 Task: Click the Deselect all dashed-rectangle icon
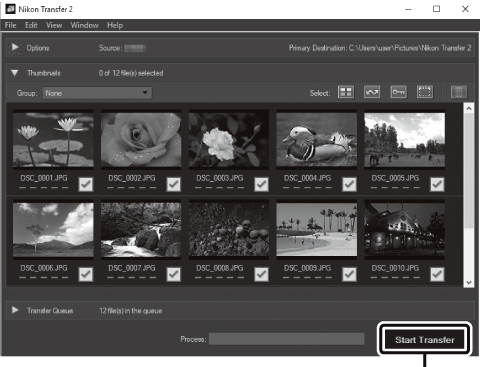point(425,92)
